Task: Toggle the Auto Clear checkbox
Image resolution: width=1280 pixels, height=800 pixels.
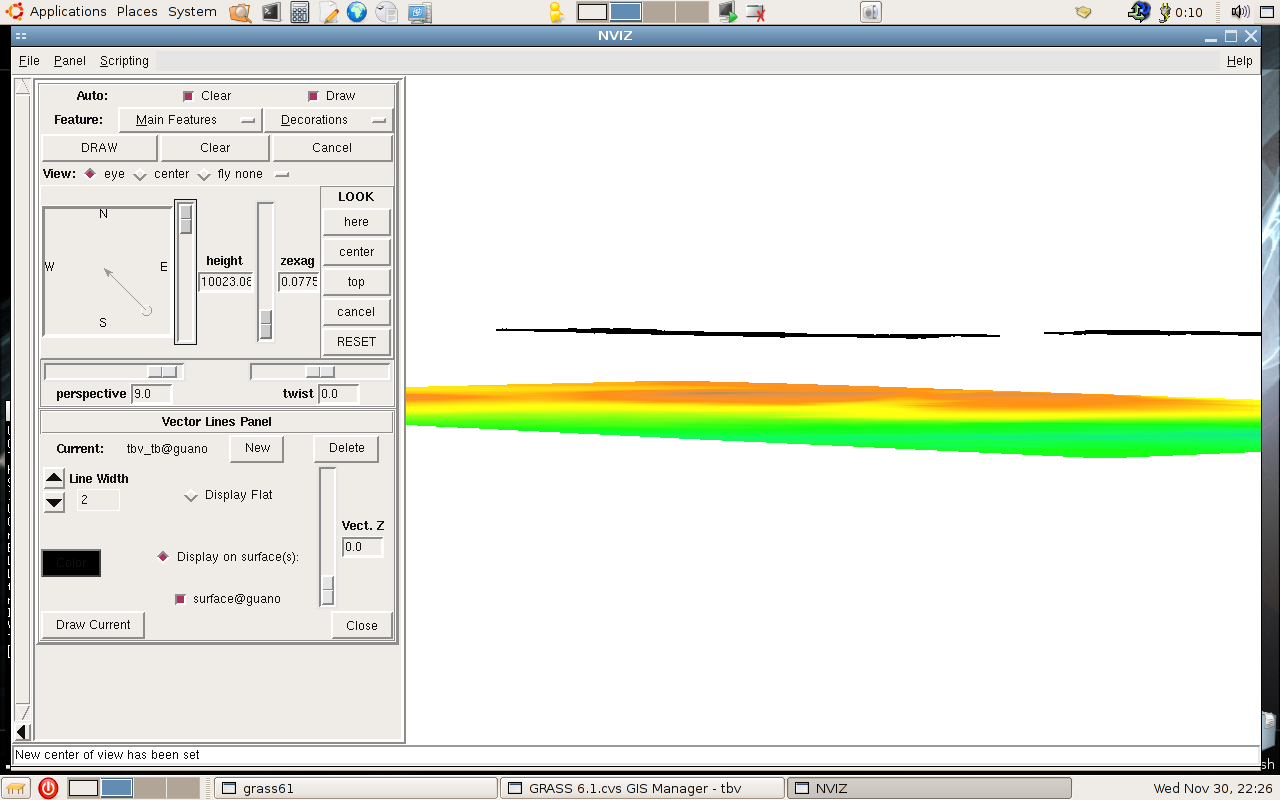Action: tap(187, 96)
